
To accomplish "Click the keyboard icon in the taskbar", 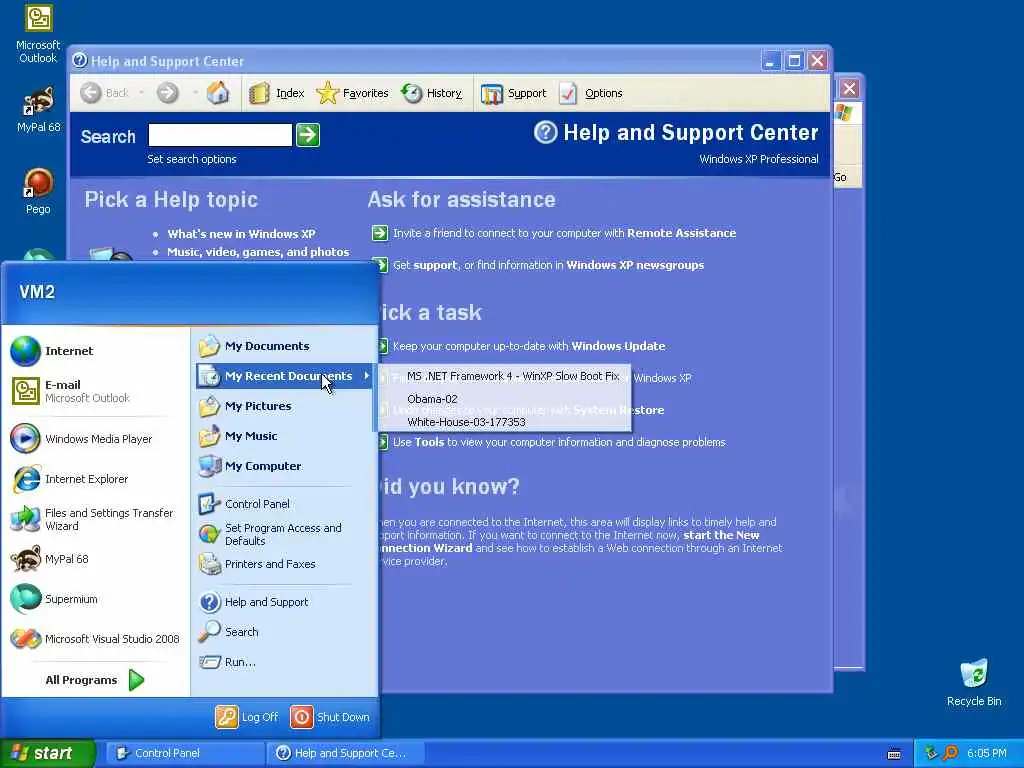I will coord(894,754).
